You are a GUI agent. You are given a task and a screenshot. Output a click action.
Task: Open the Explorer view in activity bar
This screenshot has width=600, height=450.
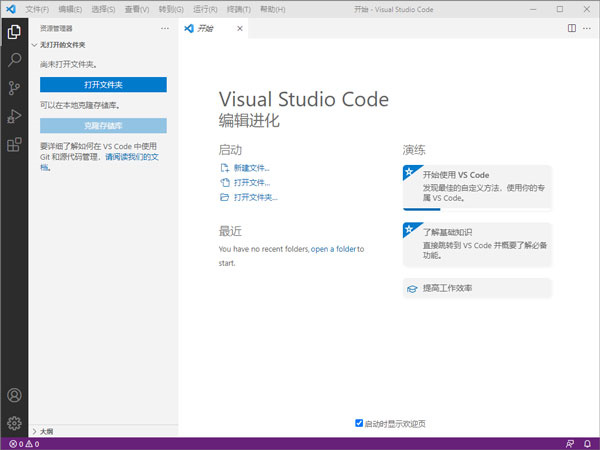tap(14, 31)
